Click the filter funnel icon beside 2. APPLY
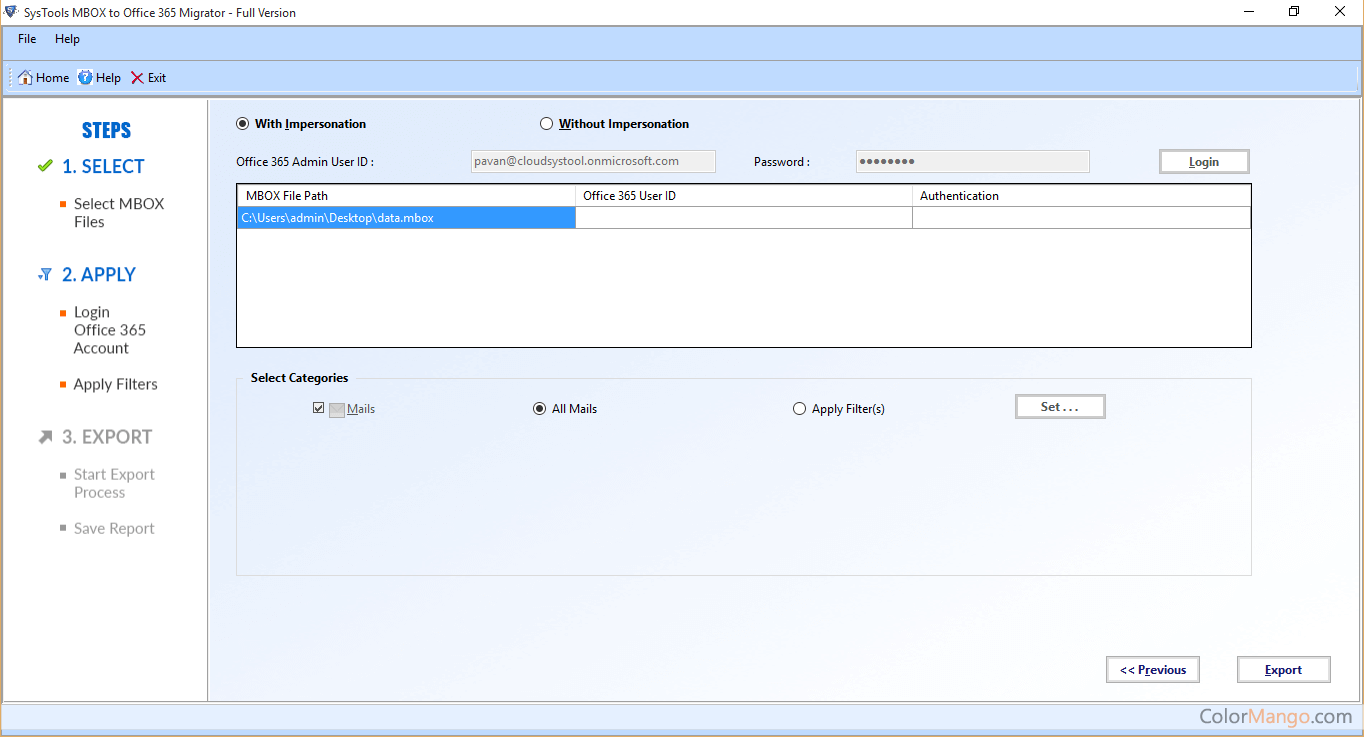Screen dimensions: 1364x737 [x=45, y=274]
